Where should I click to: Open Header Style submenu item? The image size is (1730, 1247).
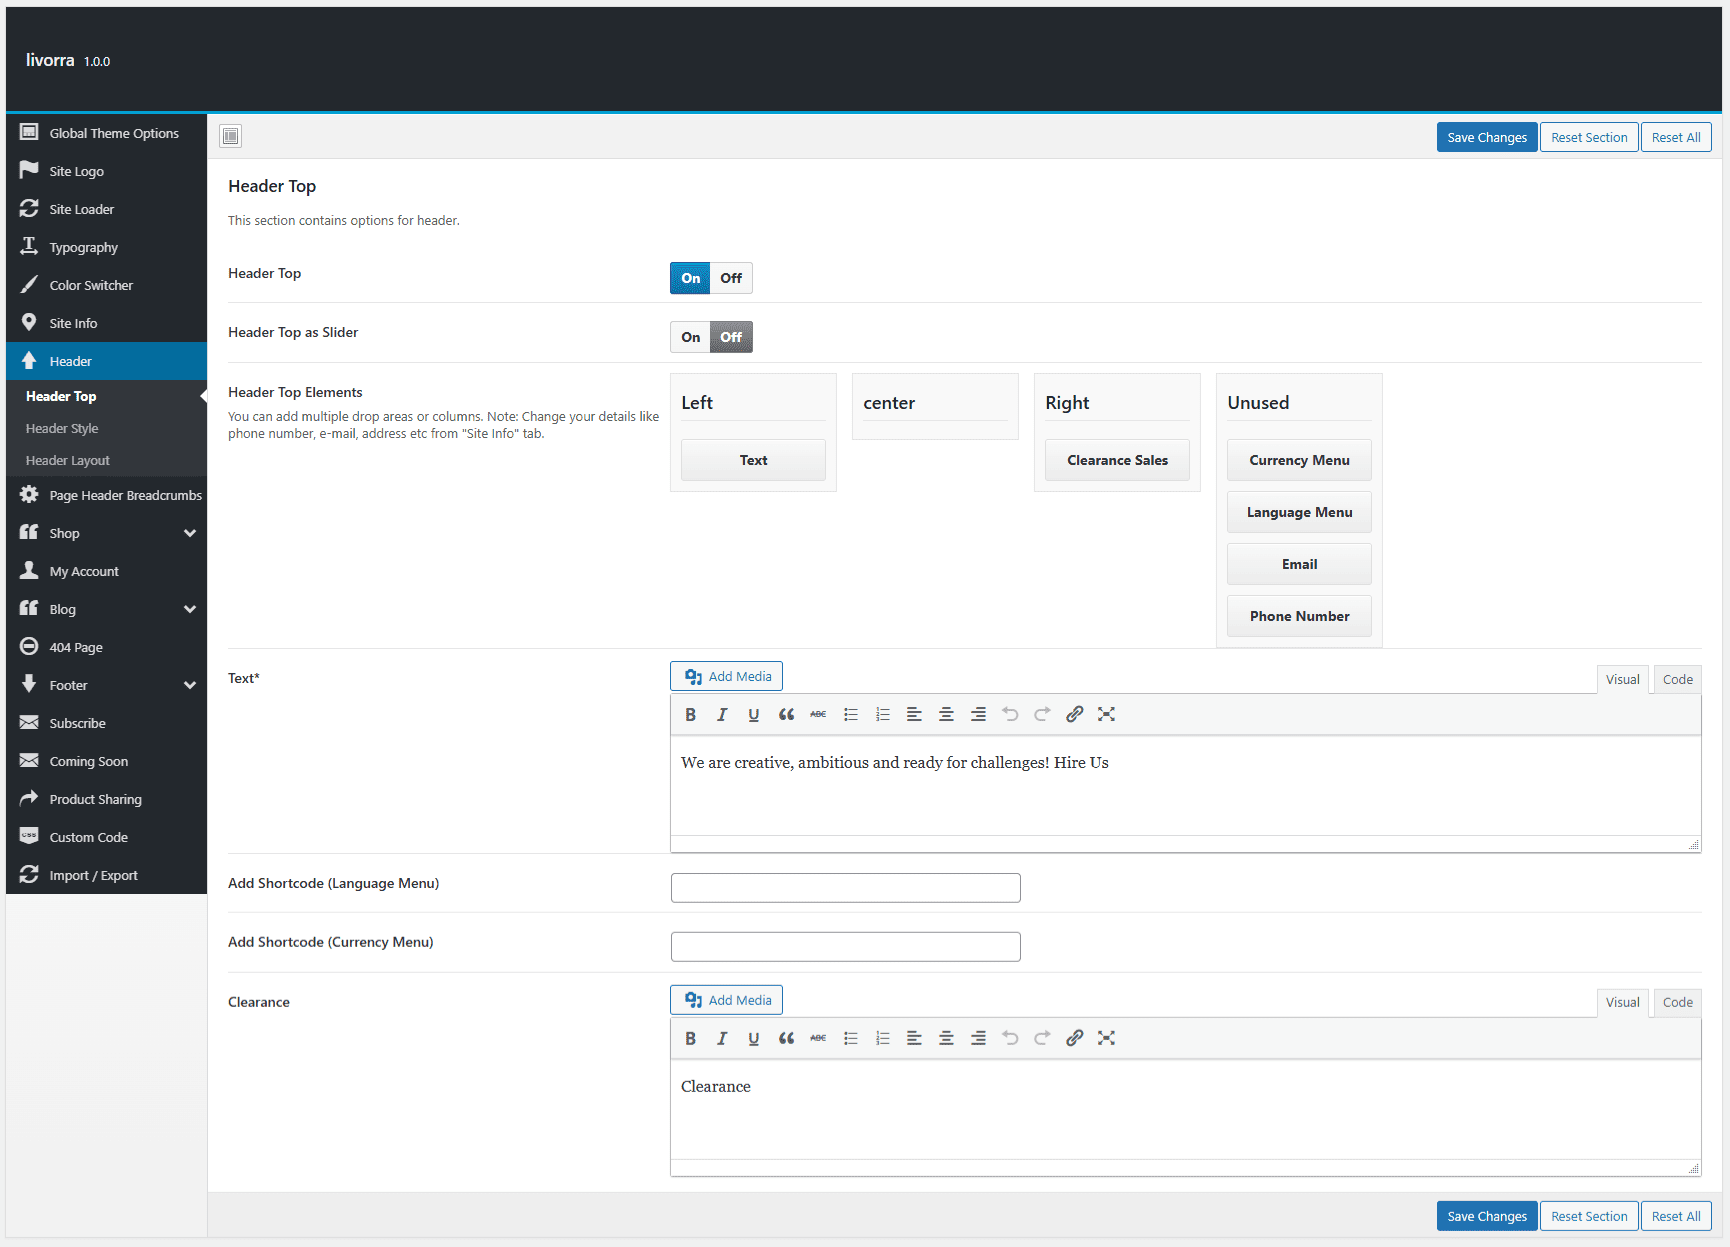tap(62, 428)
